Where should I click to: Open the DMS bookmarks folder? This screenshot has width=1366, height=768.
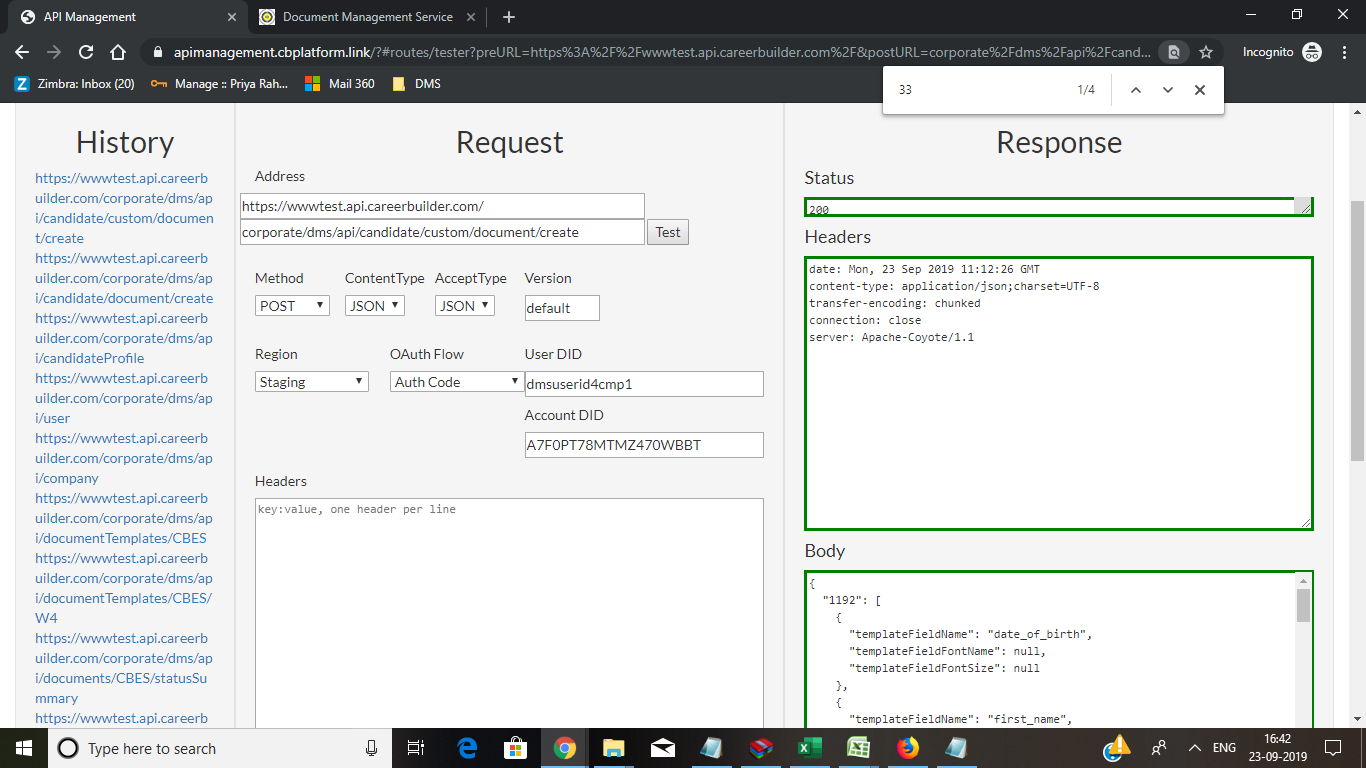click(416, 84)
